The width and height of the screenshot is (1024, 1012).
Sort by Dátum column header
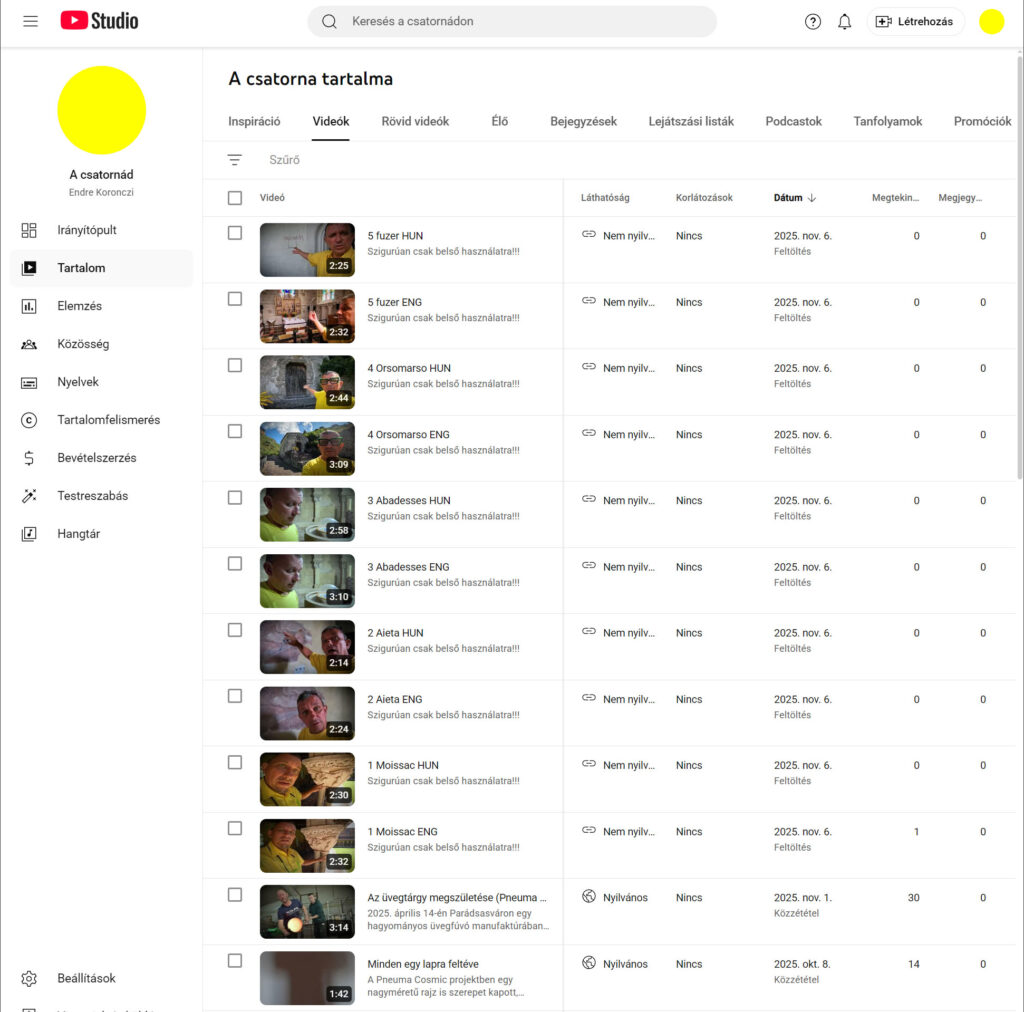coord(788,198)
